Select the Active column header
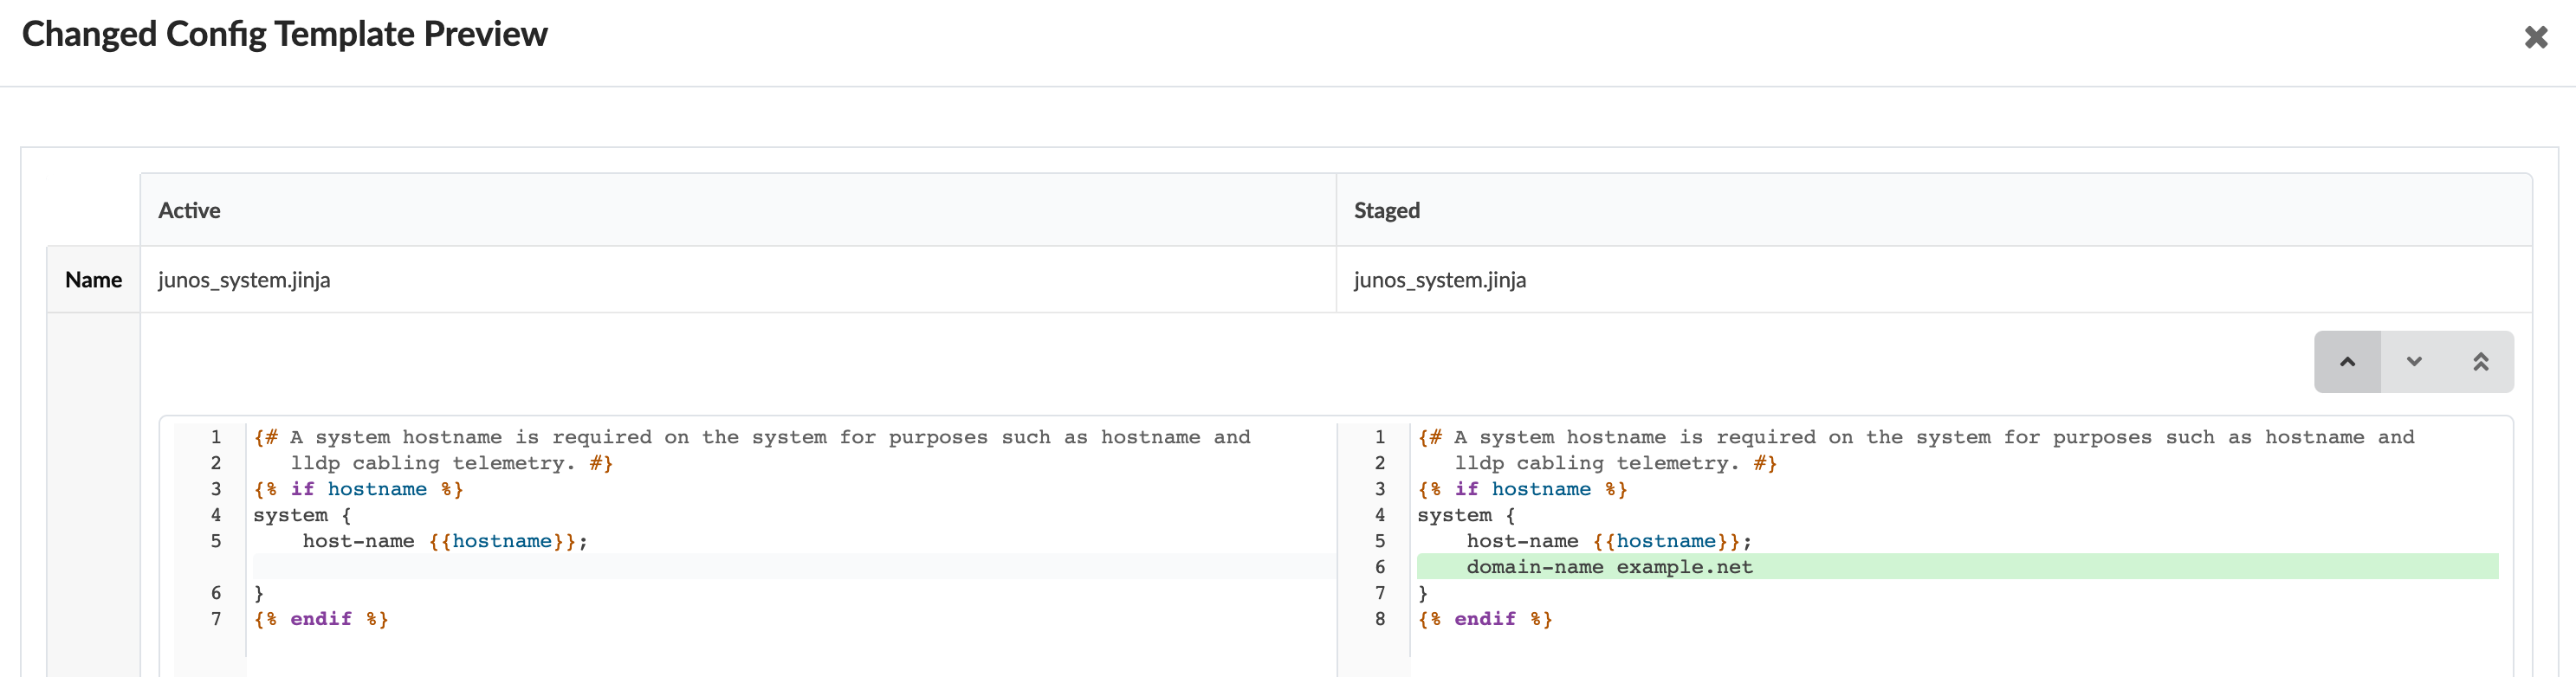Image resolution: width=2576 pixels, height=677 pixels. (x=189, y=210)
